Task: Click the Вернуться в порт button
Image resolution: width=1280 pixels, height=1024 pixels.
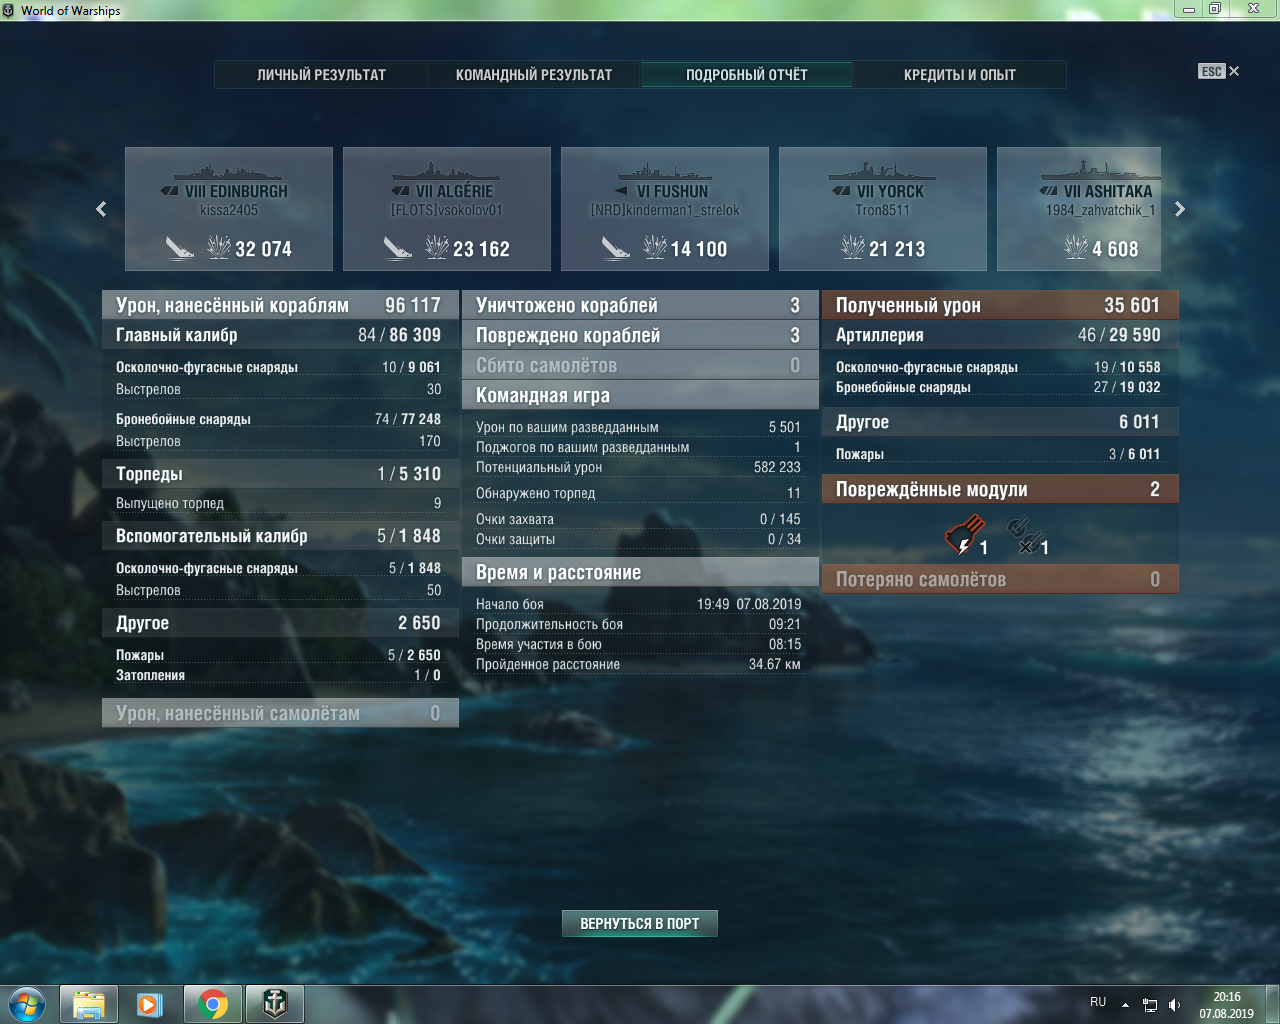Action: [640, 923]
